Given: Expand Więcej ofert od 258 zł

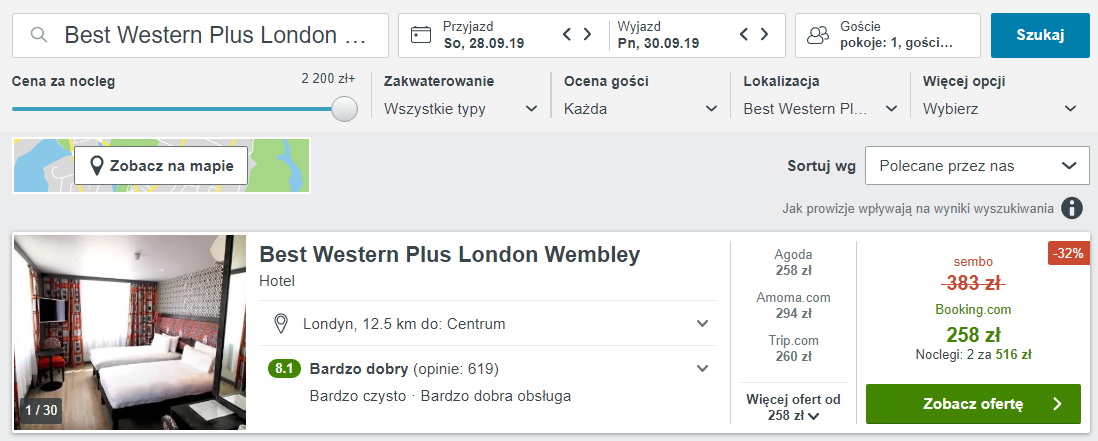Looking at the screenshot, I should coord(794,408).
